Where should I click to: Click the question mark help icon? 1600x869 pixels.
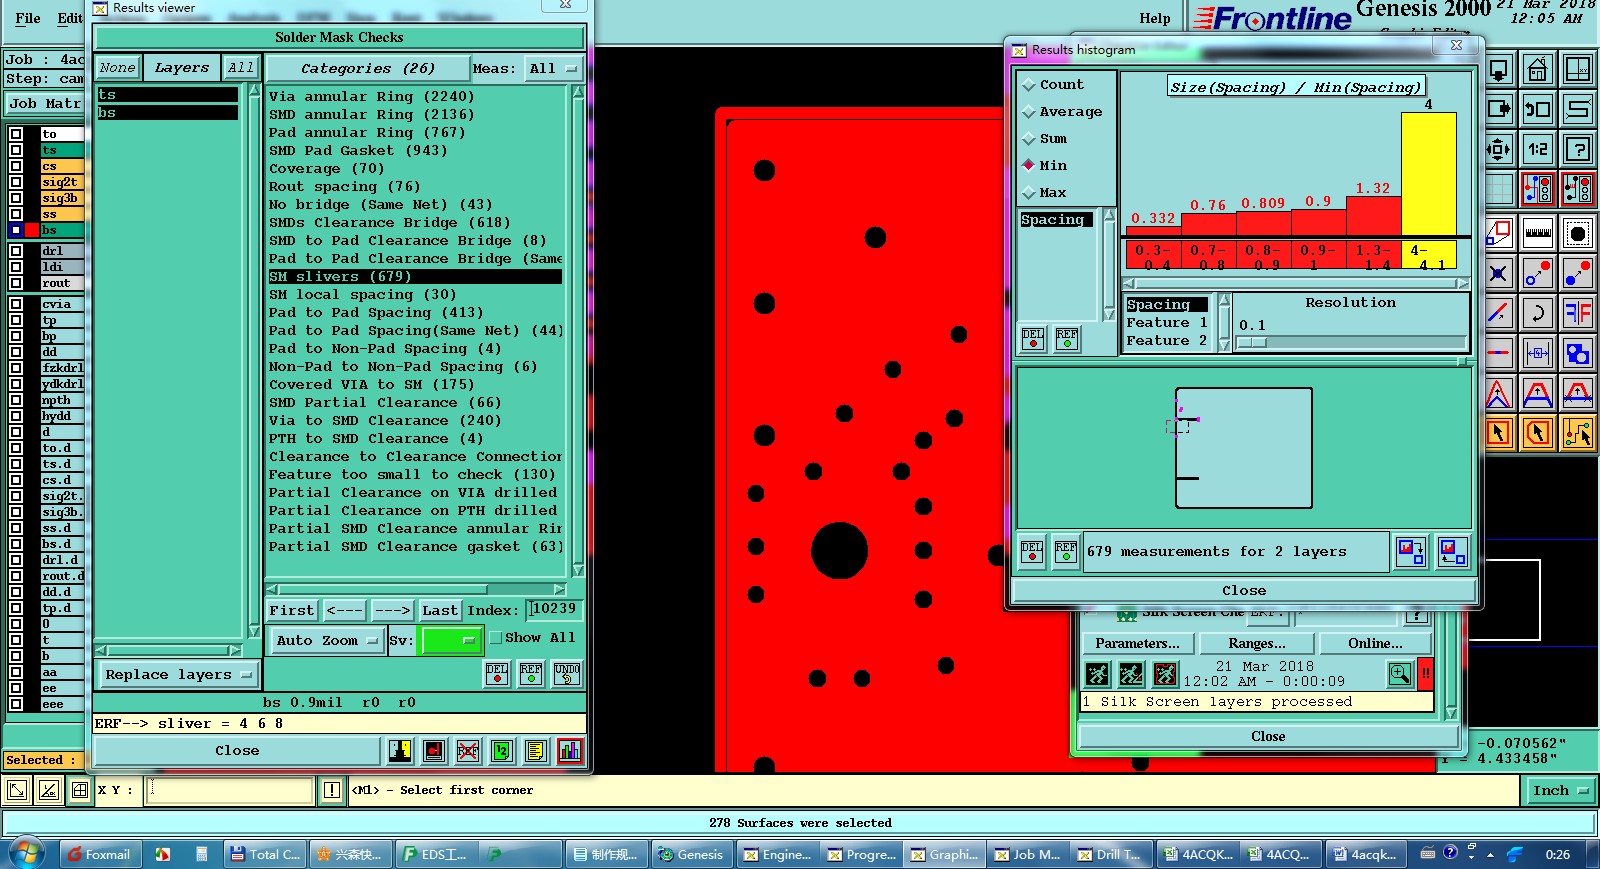[x=1578, y=150]
